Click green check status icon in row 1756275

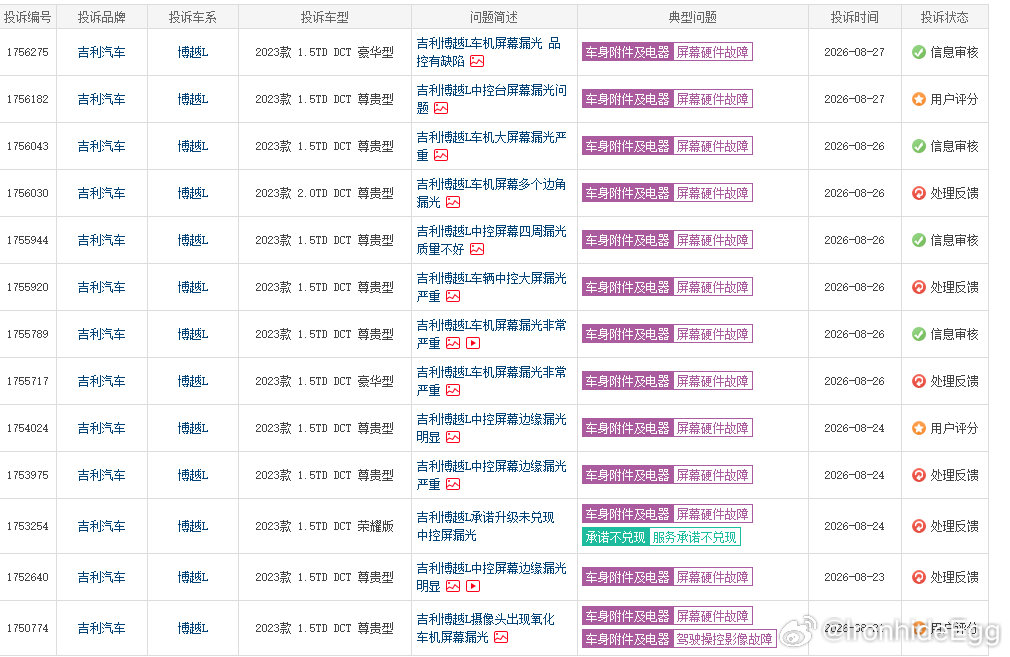coord(919,52)
